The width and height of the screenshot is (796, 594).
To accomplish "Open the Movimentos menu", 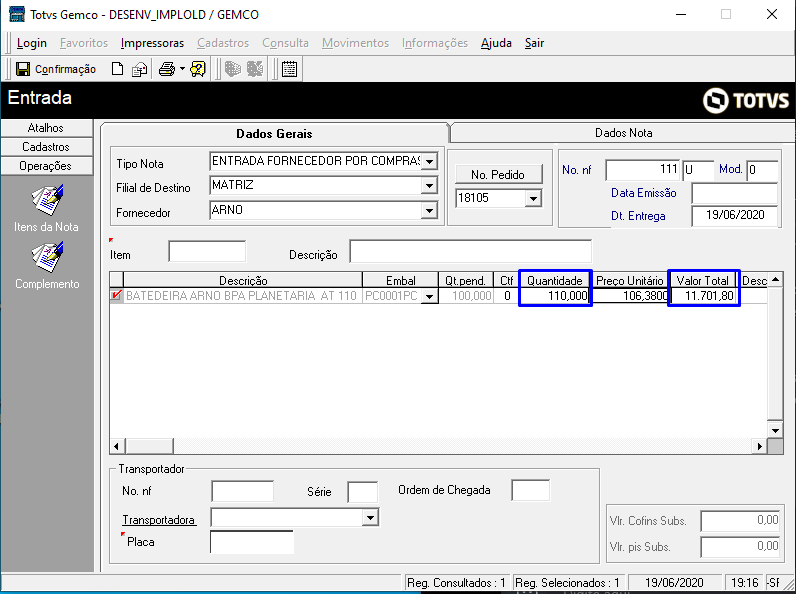I will pyautogui.click(x=355, y=43).
